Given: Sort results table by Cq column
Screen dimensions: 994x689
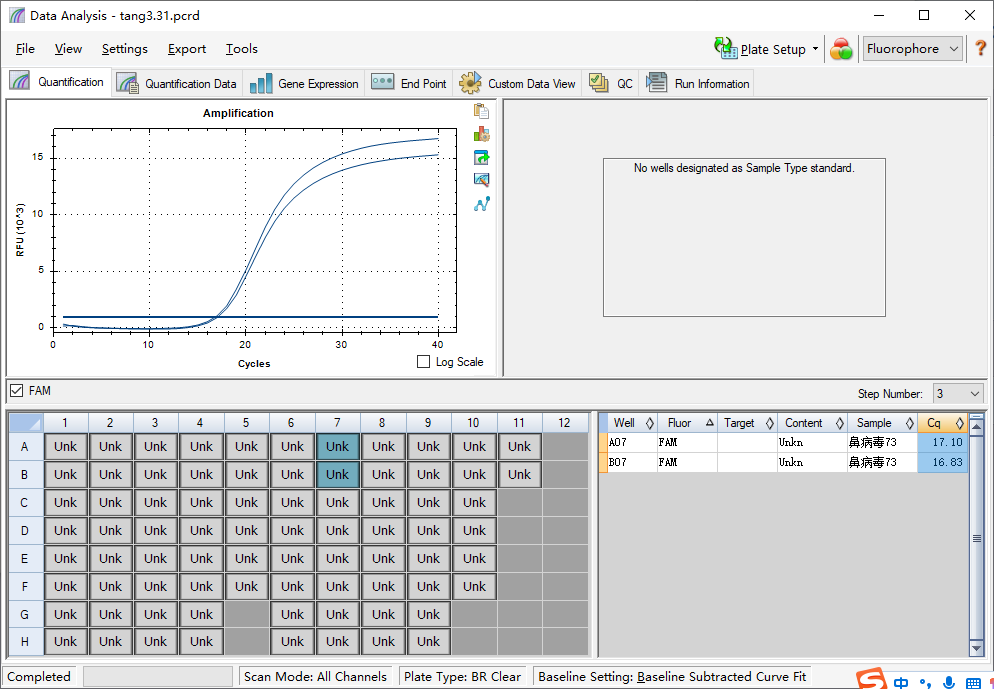Looking at the screenshot, I should click(943, 423).
